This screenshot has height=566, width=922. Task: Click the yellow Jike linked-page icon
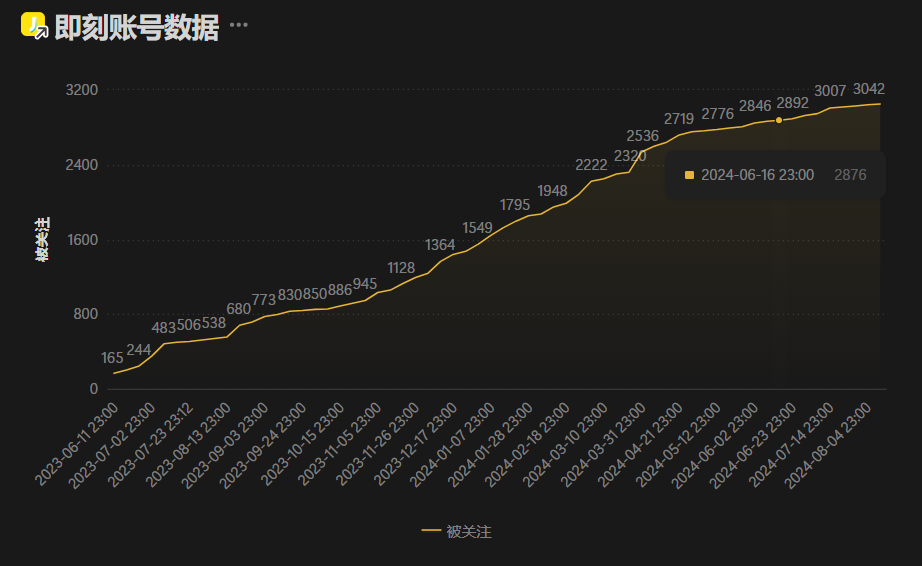pyautogui.click(x=34, y=27)
